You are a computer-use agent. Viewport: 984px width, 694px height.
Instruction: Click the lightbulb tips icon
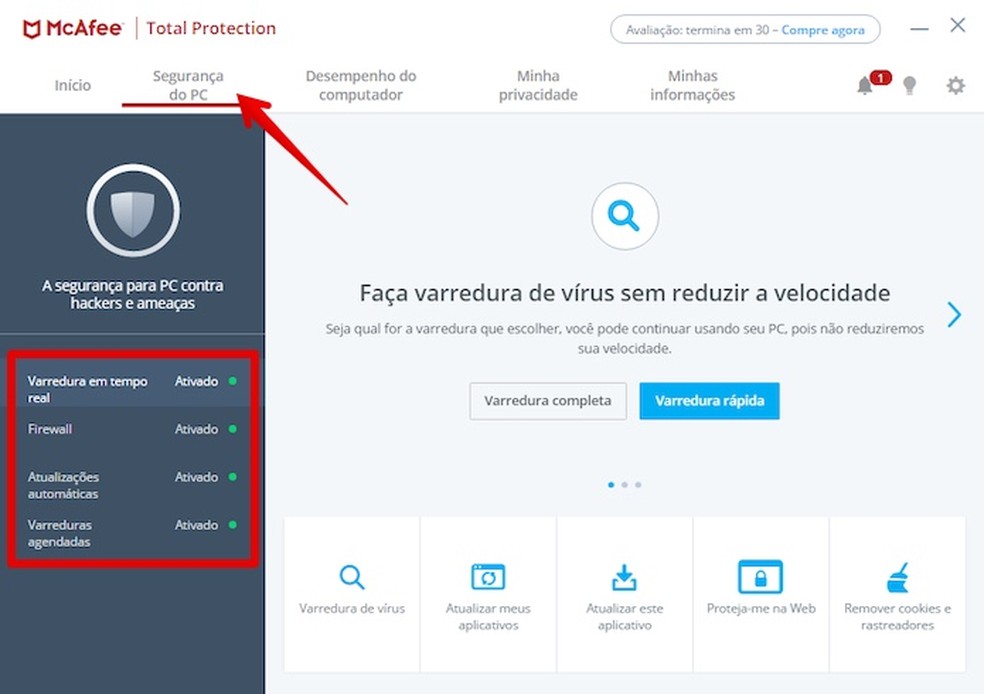click(x=909, y=85)
